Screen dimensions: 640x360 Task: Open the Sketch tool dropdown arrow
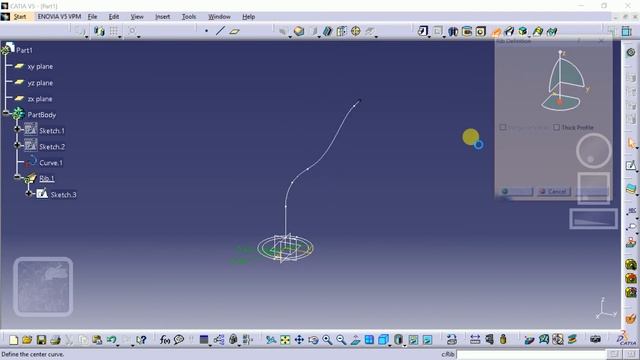point(637,171)
